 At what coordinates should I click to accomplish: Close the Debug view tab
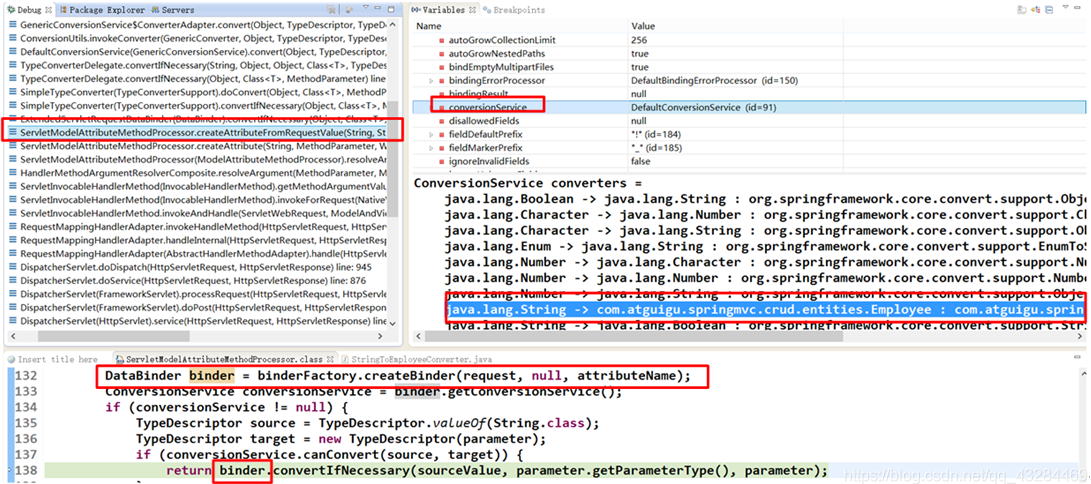click(48, 10)
